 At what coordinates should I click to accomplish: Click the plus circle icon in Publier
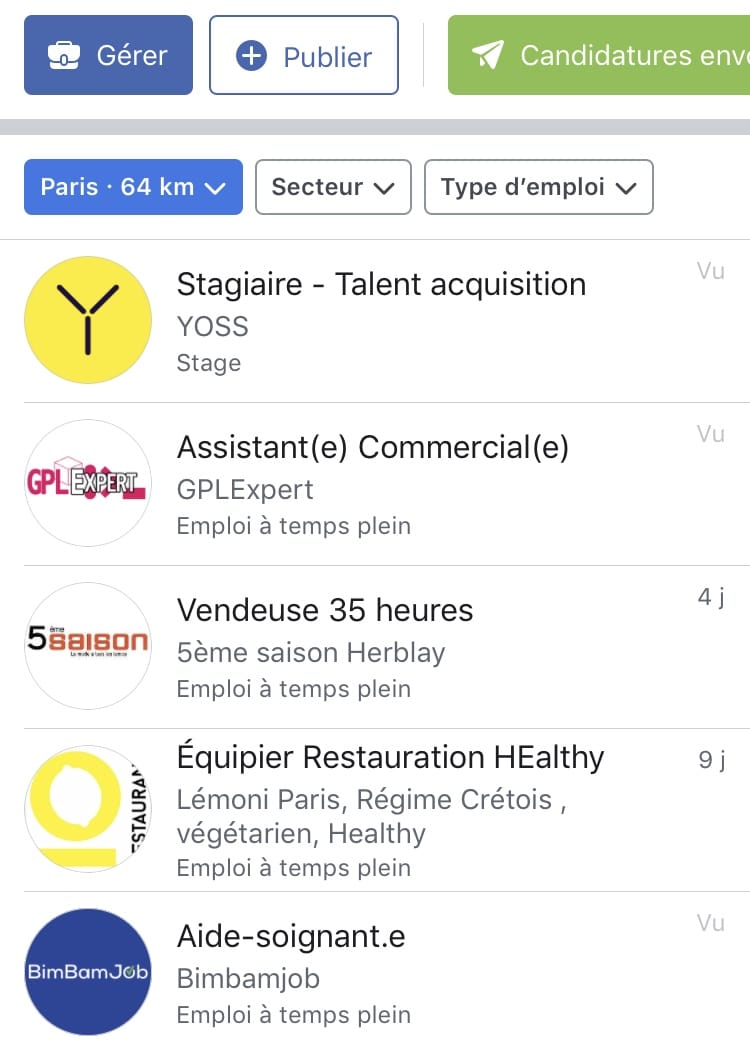pyautogui.click(x=251, y=56)
